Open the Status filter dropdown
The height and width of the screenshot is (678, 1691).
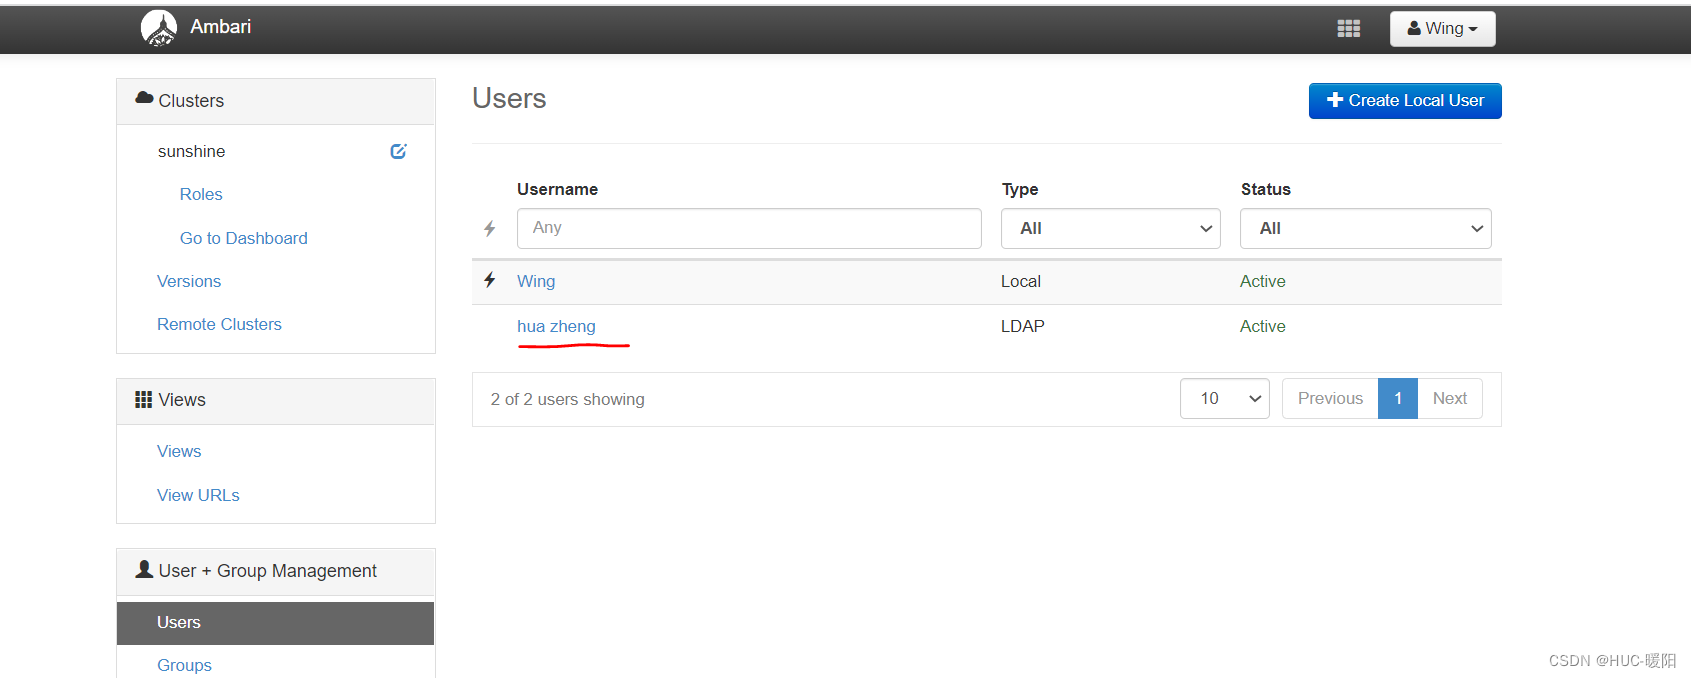(1366, 228)
